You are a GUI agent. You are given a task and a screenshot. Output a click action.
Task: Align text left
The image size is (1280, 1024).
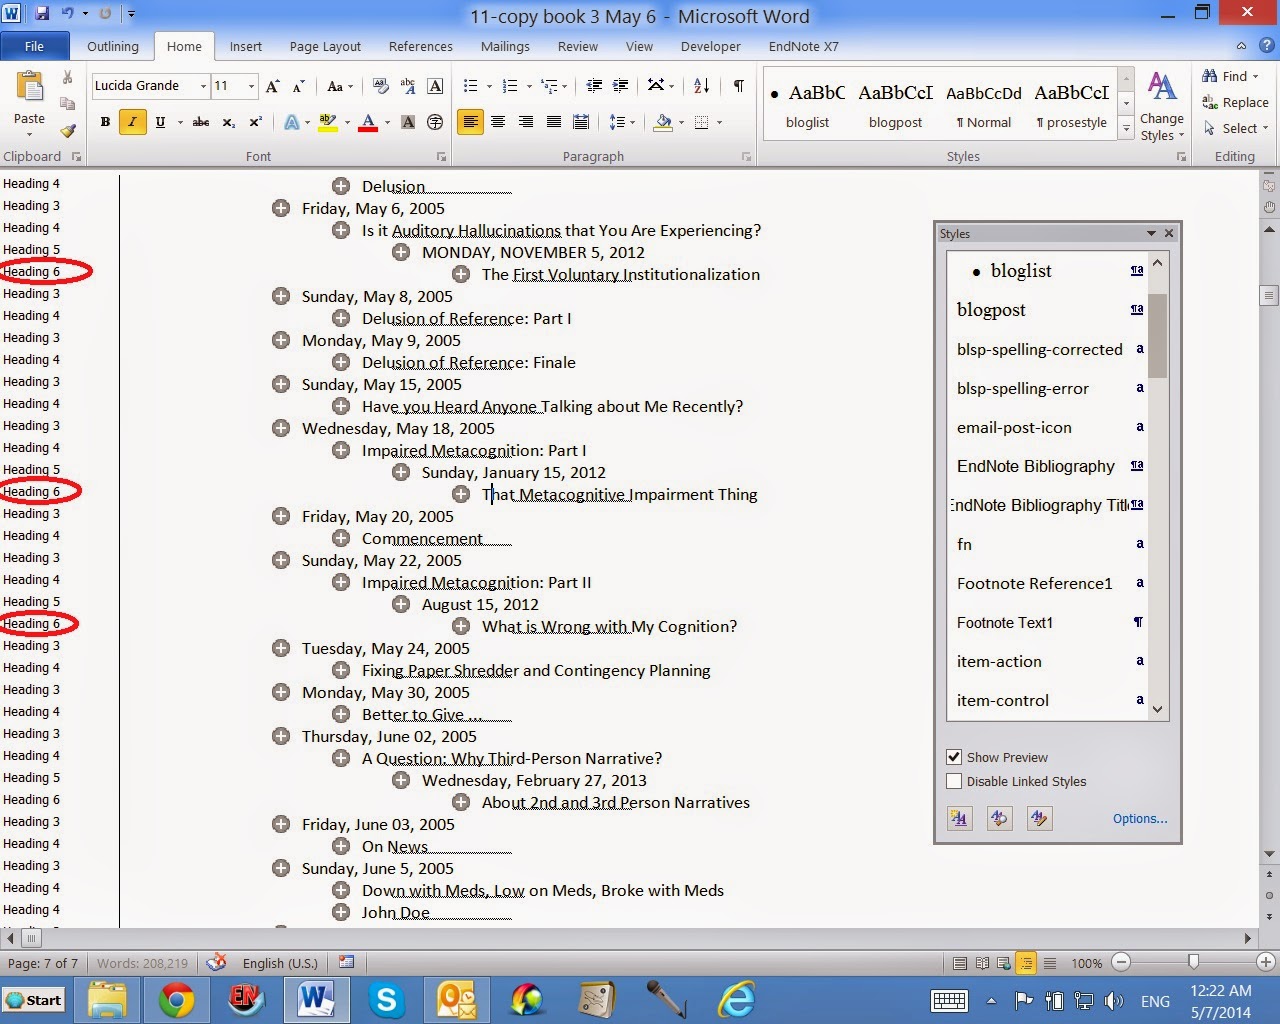click(x=470, y=122)
